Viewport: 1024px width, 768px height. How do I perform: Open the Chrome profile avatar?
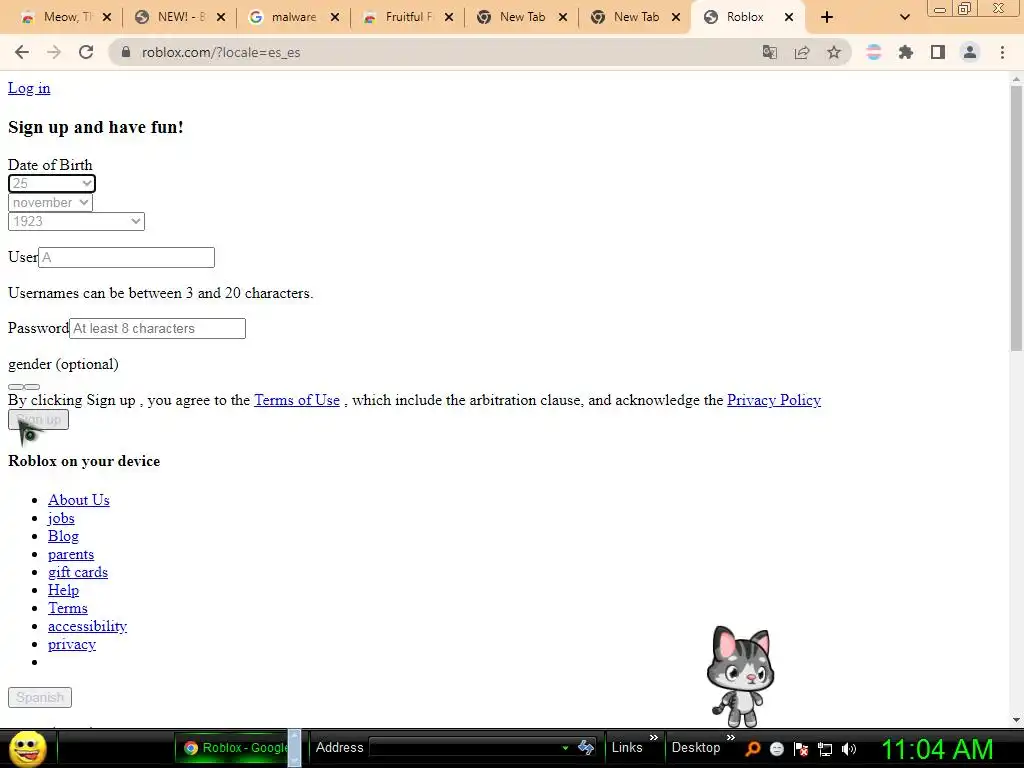point(970,52)
